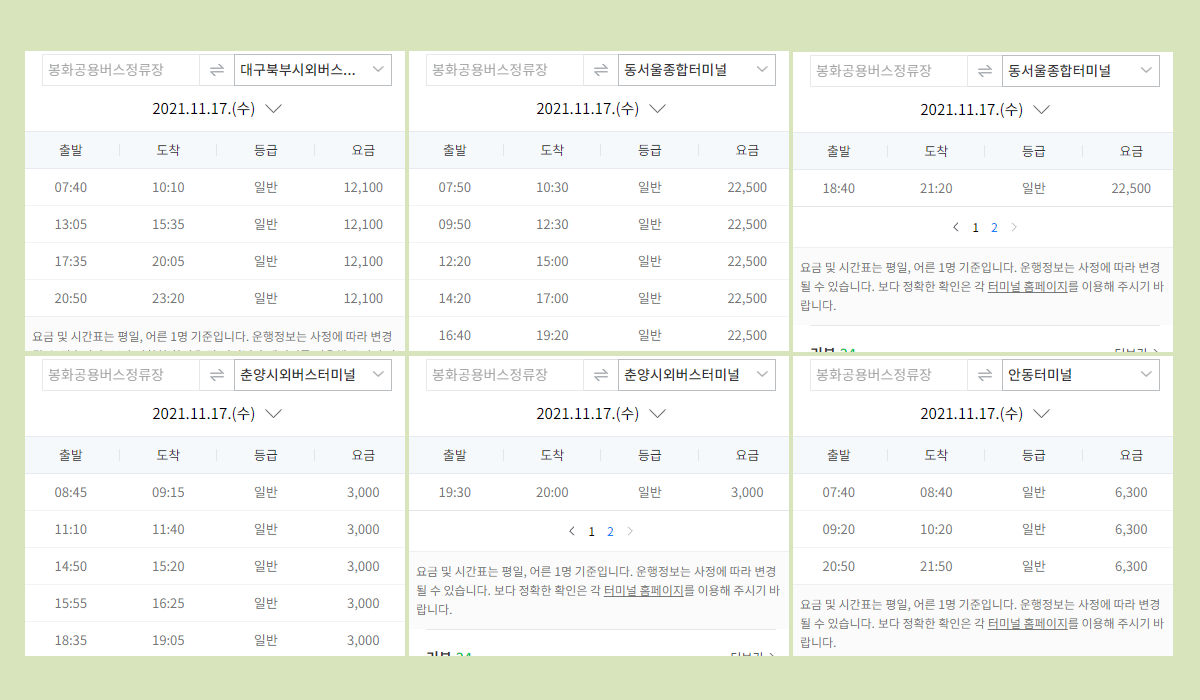Open 동서울종합터미널 dropdown in the middle panel

pyautogui.click(x=697, y=69)
